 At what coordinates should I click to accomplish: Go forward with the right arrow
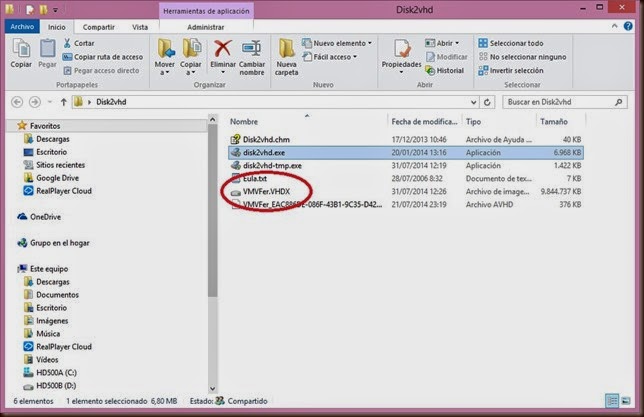35,102
